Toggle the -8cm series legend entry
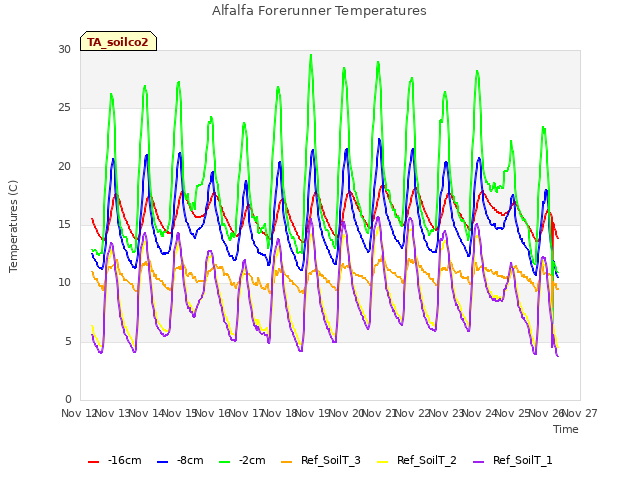 point(180,461)
